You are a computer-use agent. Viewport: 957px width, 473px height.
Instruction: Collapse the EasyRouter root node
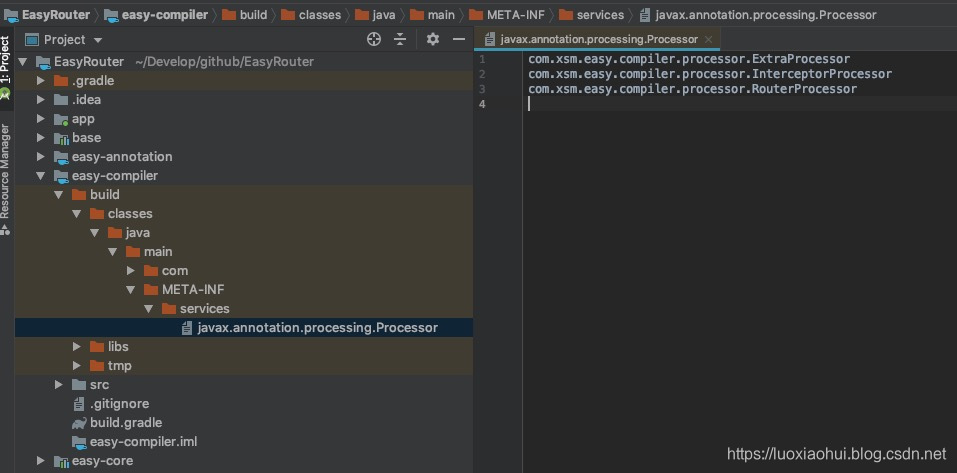[23, 62]
